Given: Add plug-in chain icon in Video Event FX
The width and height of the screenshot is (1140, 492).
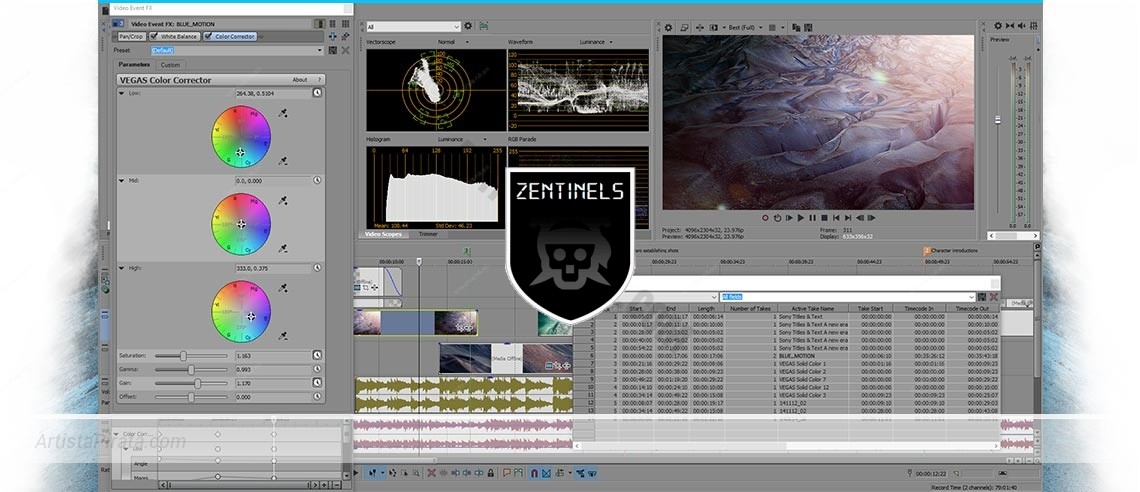Looking at the screenshot, I should 333,36.
